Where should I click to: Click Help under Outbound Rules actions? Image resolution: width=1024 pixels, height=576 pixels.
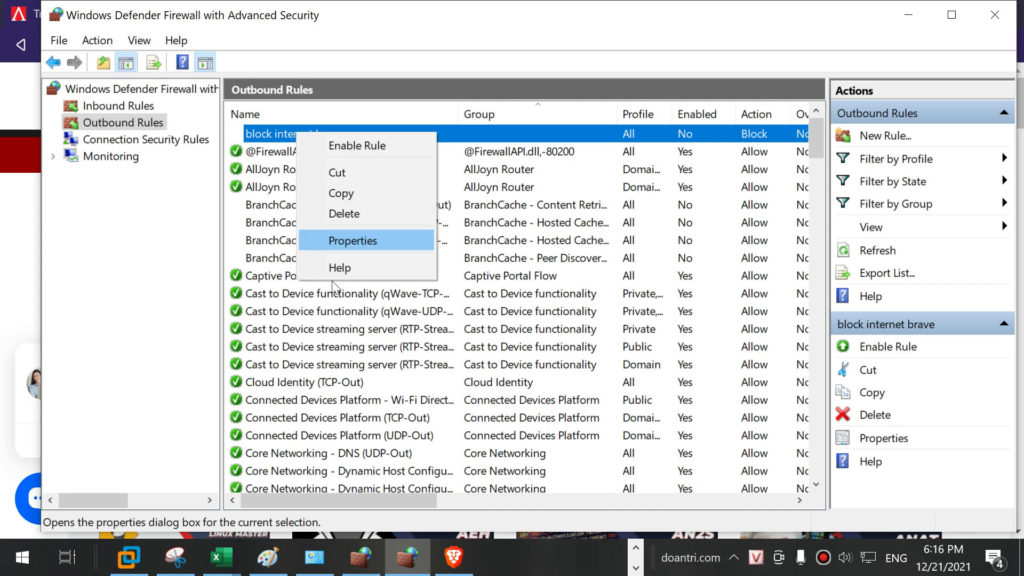pos(871,296)
